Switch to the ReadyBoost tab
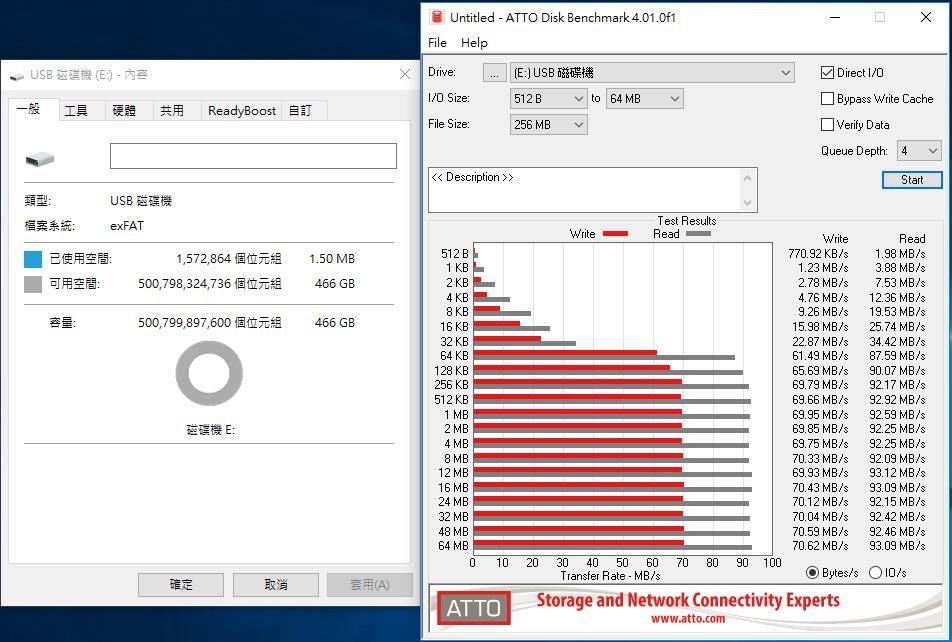 [x=242, y=111]
